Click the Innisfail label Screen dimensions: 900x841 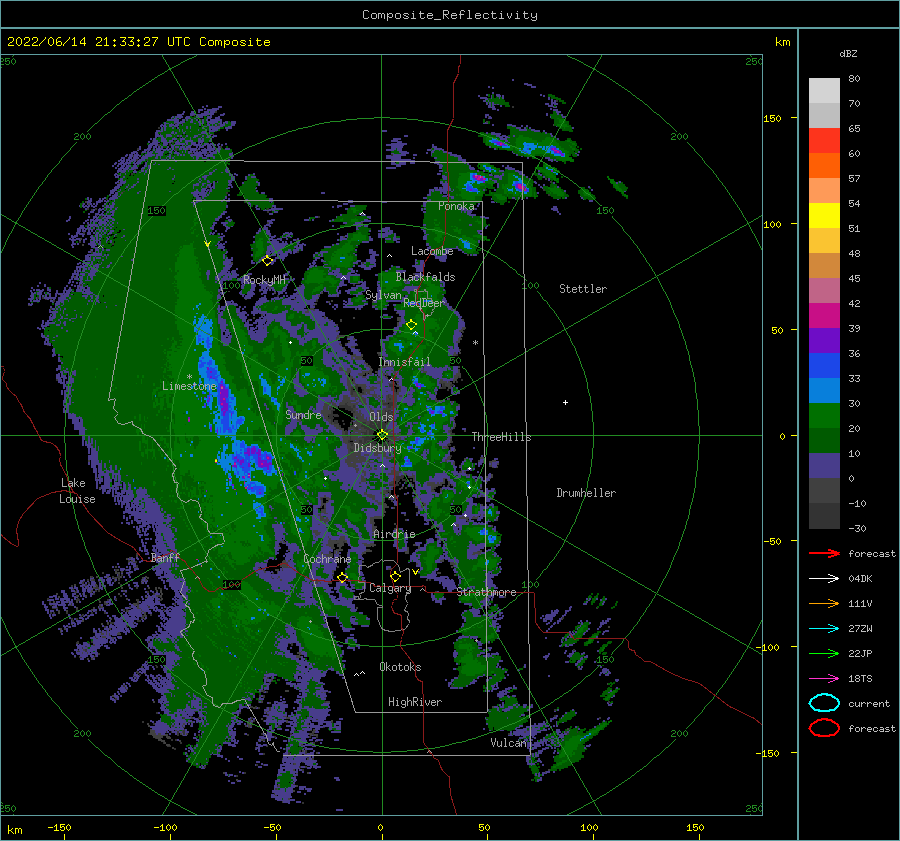(404, 362)
